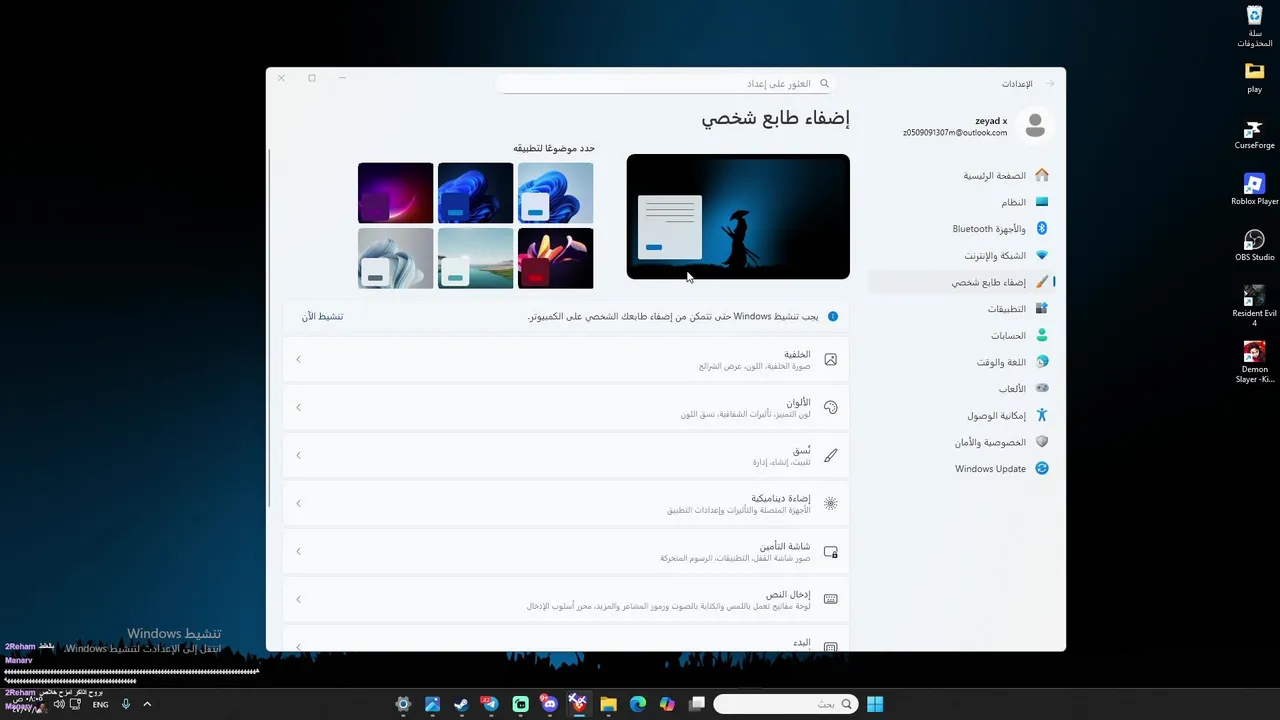Open Time & language (اللغة والوقت) settings

962,362
